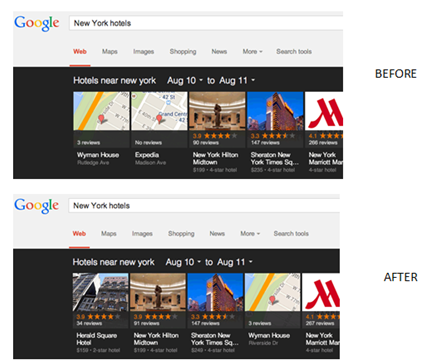436x363 pixels.
Task: Open the News tab in the BEFORE screenshot
Action: tap(219, 51)
